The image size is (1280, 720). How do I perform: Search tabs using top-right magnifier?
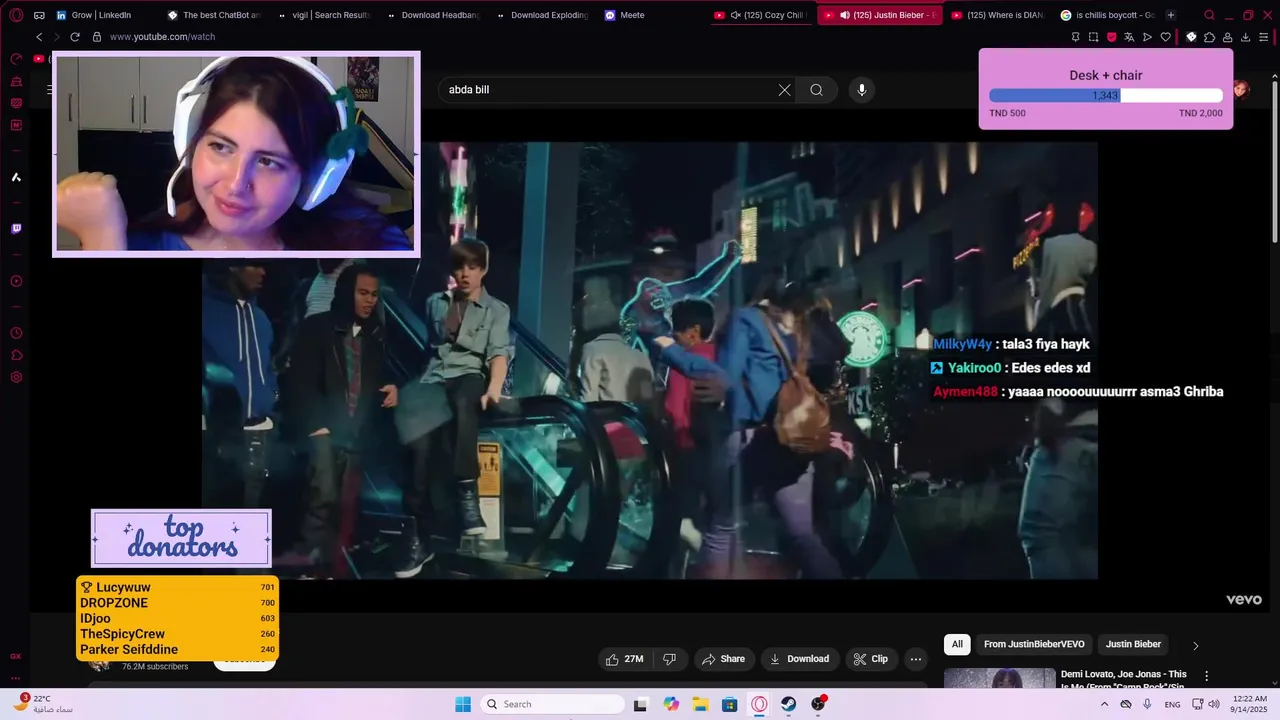1209,15
